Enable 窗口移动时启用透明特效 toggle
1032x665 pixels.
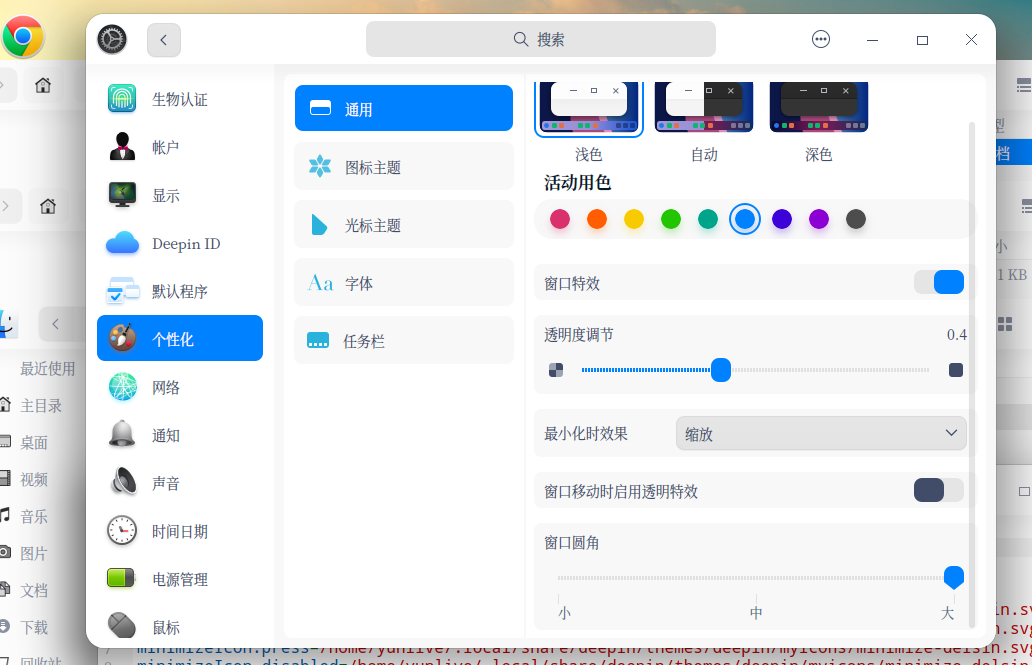[x=939, y=490]
